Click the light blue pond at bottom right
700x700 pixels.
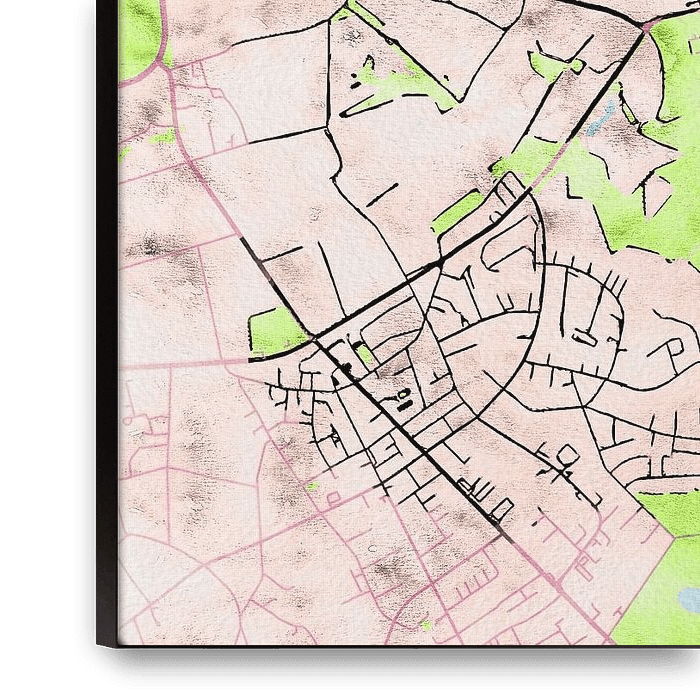pos(690,600)
